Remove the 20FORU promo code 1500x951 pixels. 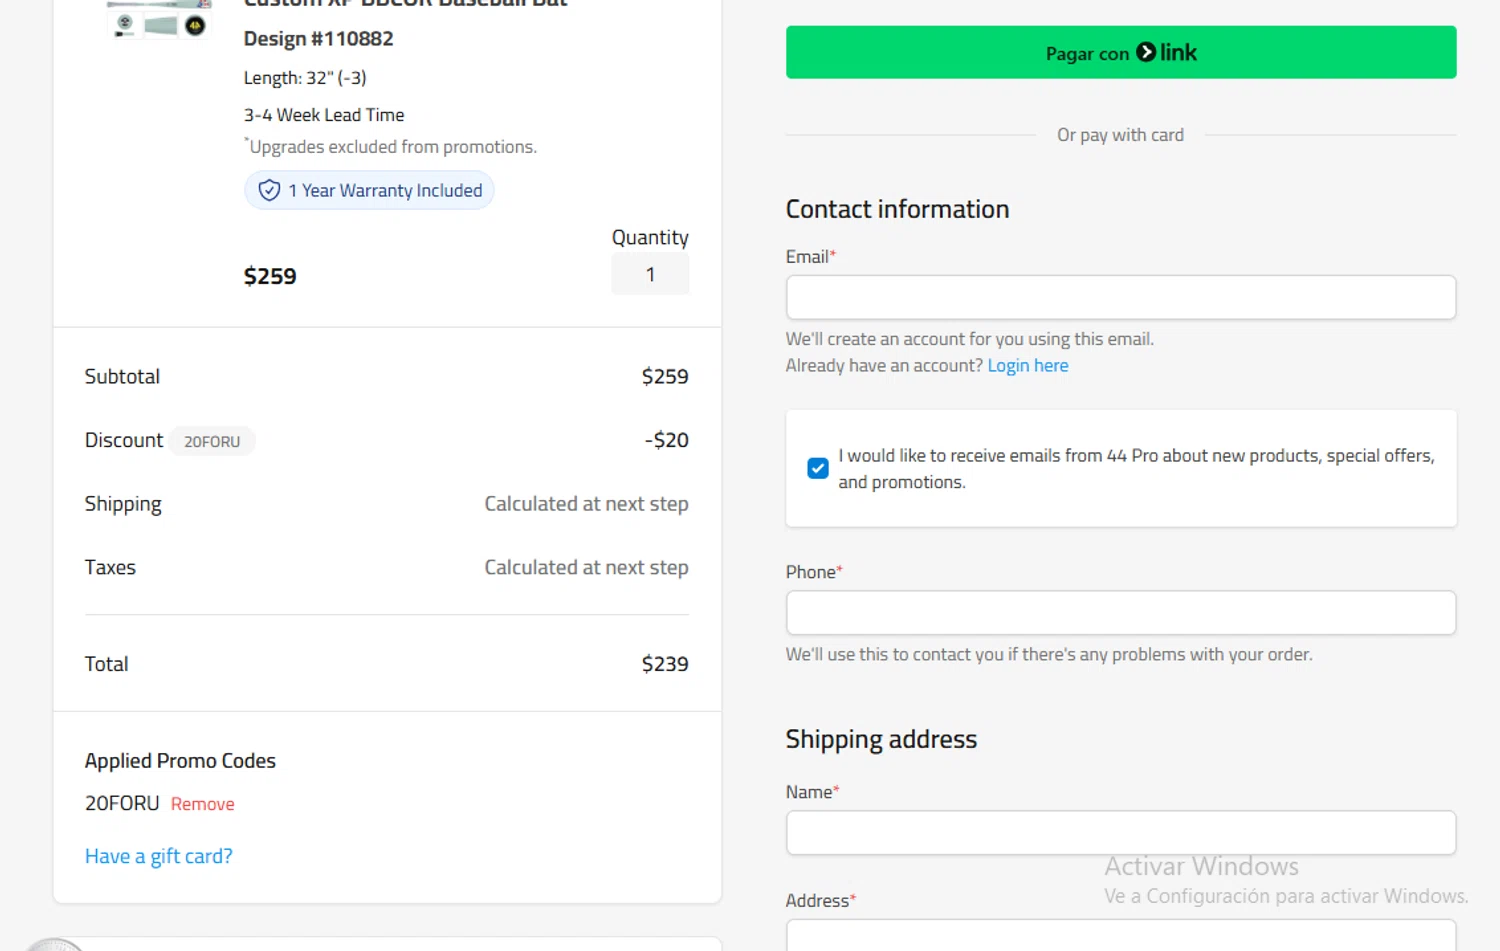(x=202, y=804)
